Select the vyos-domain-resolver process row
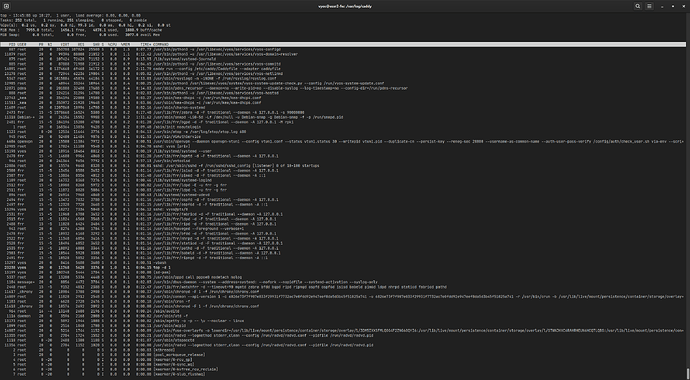The image size is (690, 380). [343, 54]
